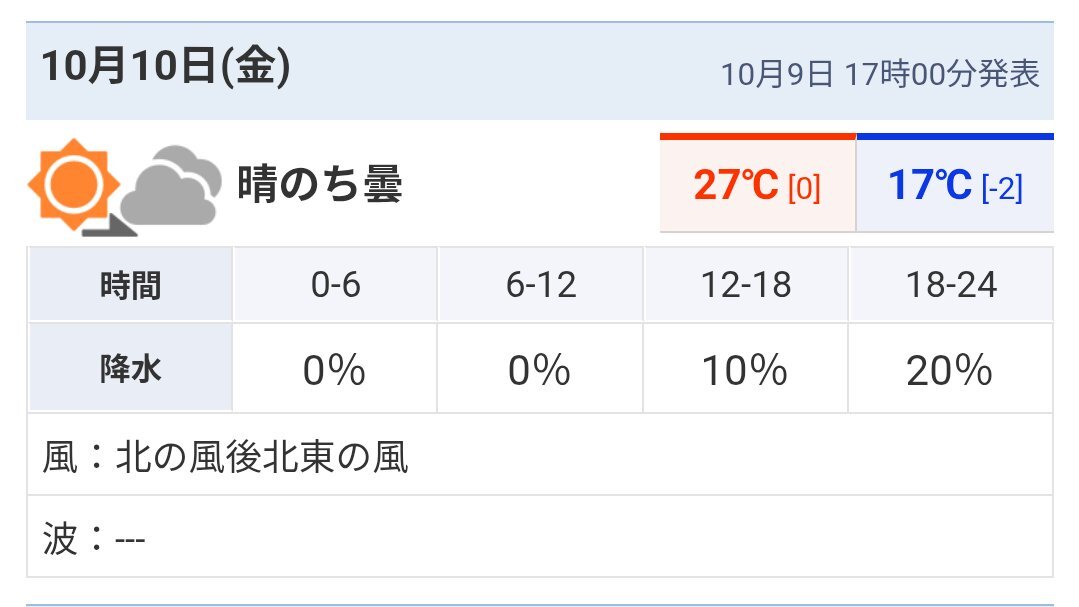Click the 時間 row header cell
Viewport: 1079px width, 607px height.
(130, 286)
